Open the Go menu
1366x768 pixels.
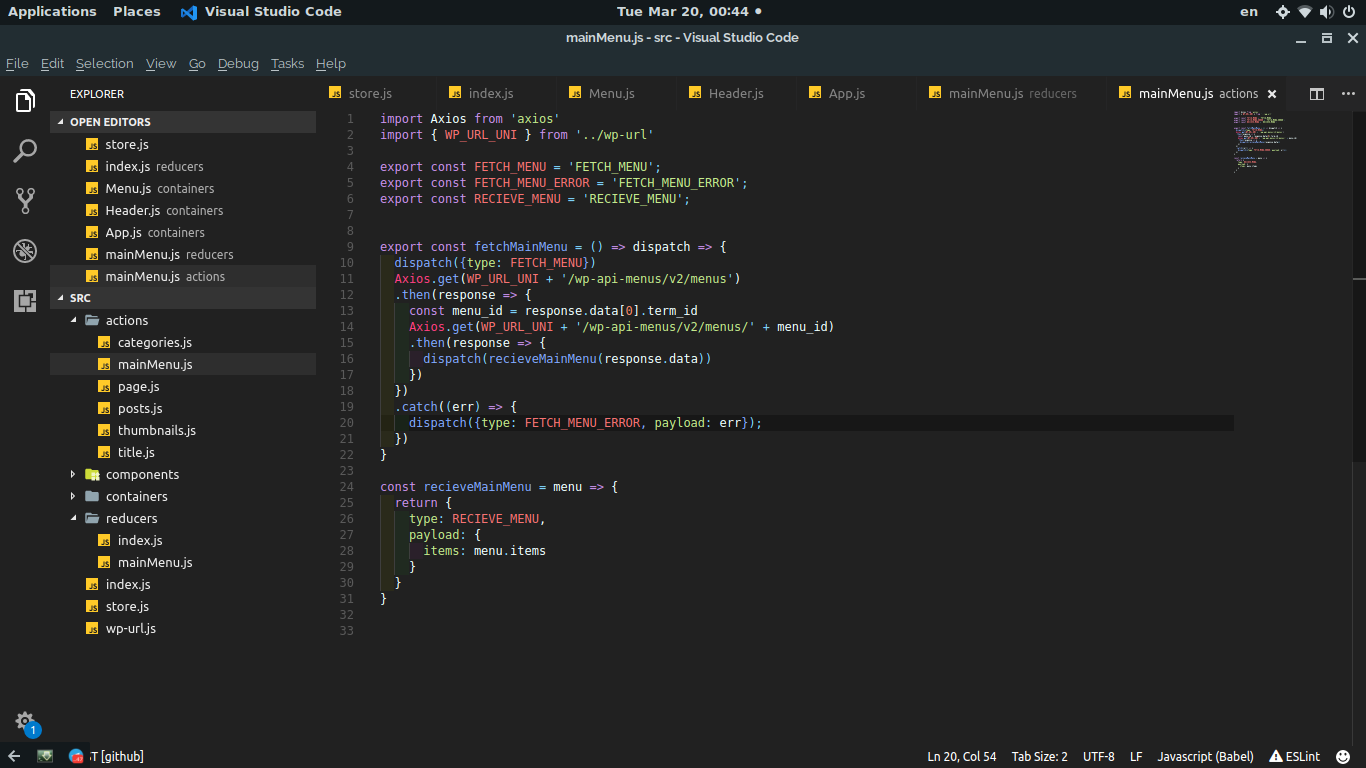[197, 63]
